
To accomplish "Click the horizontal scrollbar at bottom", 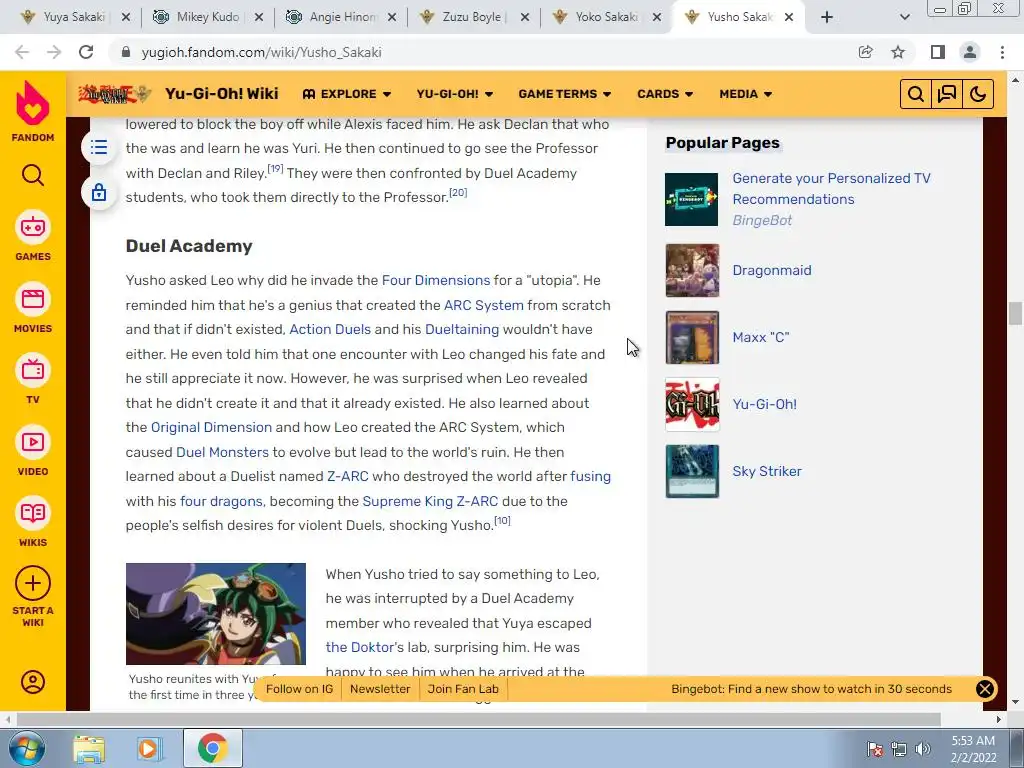I will (478, 719).
